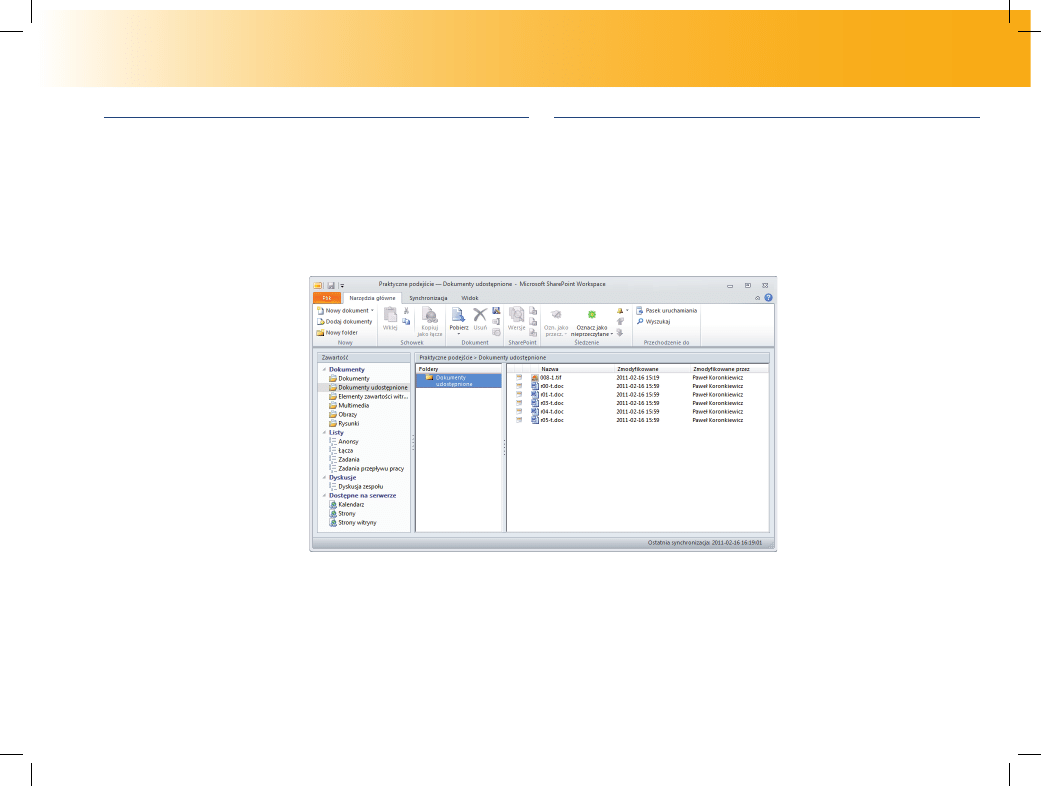
Task: Click the save icon in quick access toolbar
Action: (x=331, y=285)
